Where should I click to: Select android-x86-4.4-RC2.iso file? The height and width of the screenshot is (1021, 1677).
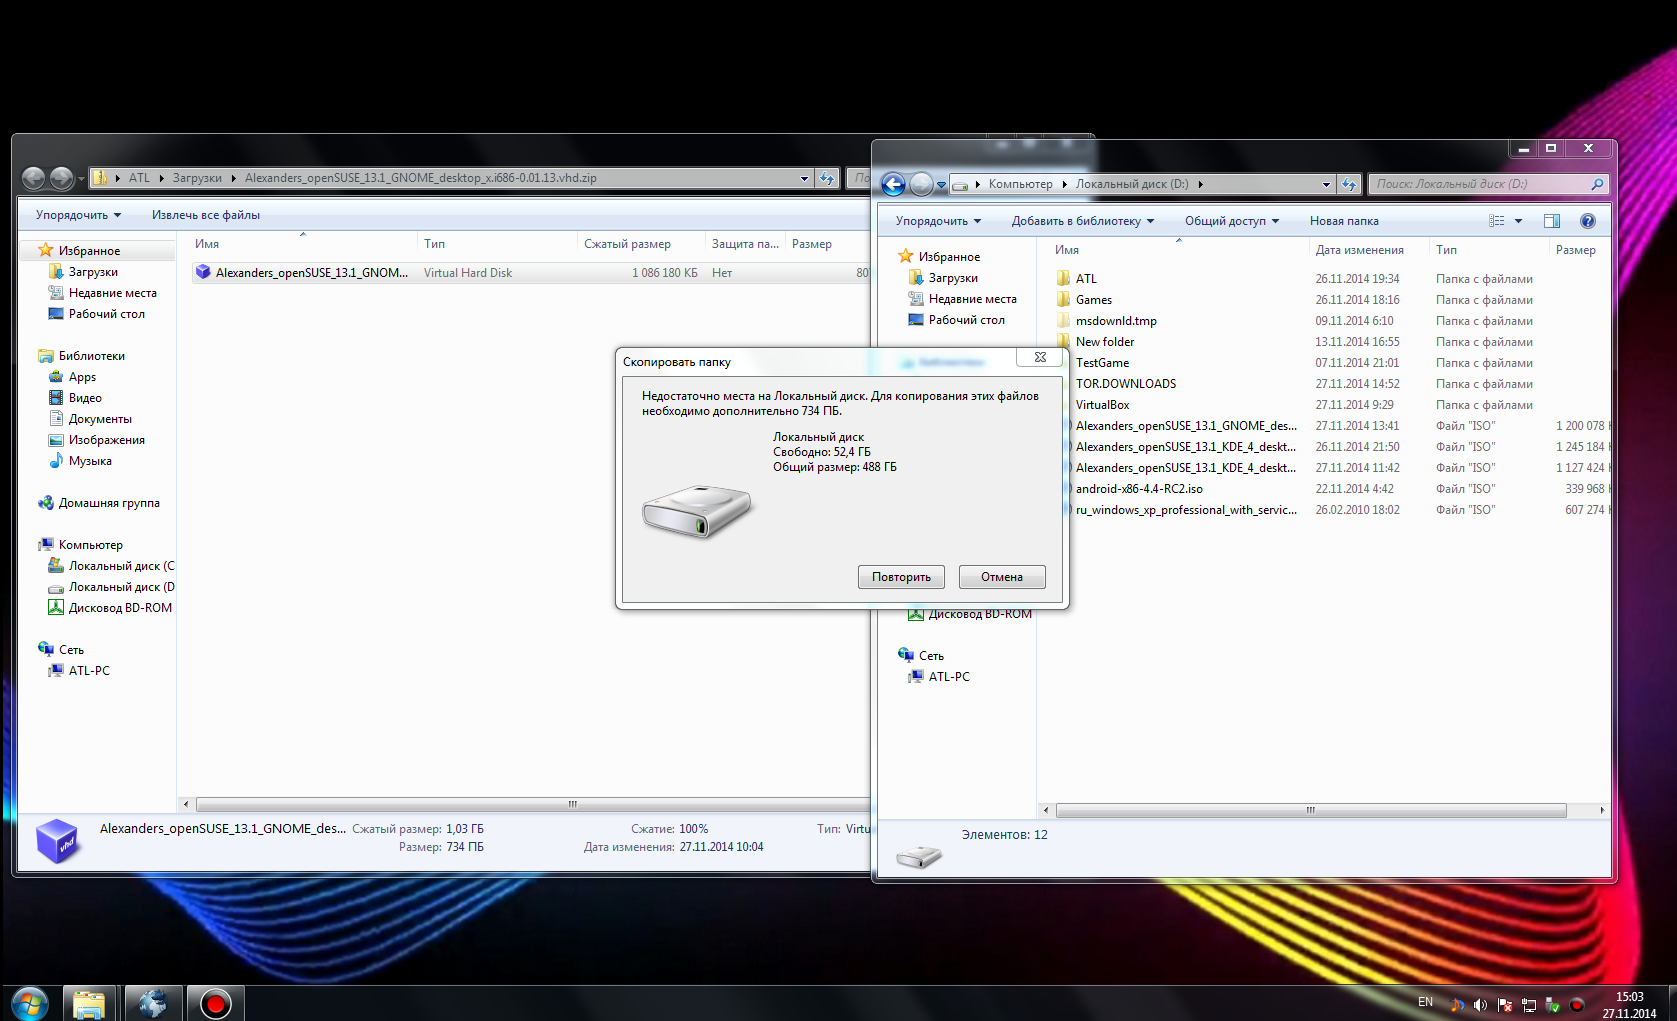(1139, 489)
